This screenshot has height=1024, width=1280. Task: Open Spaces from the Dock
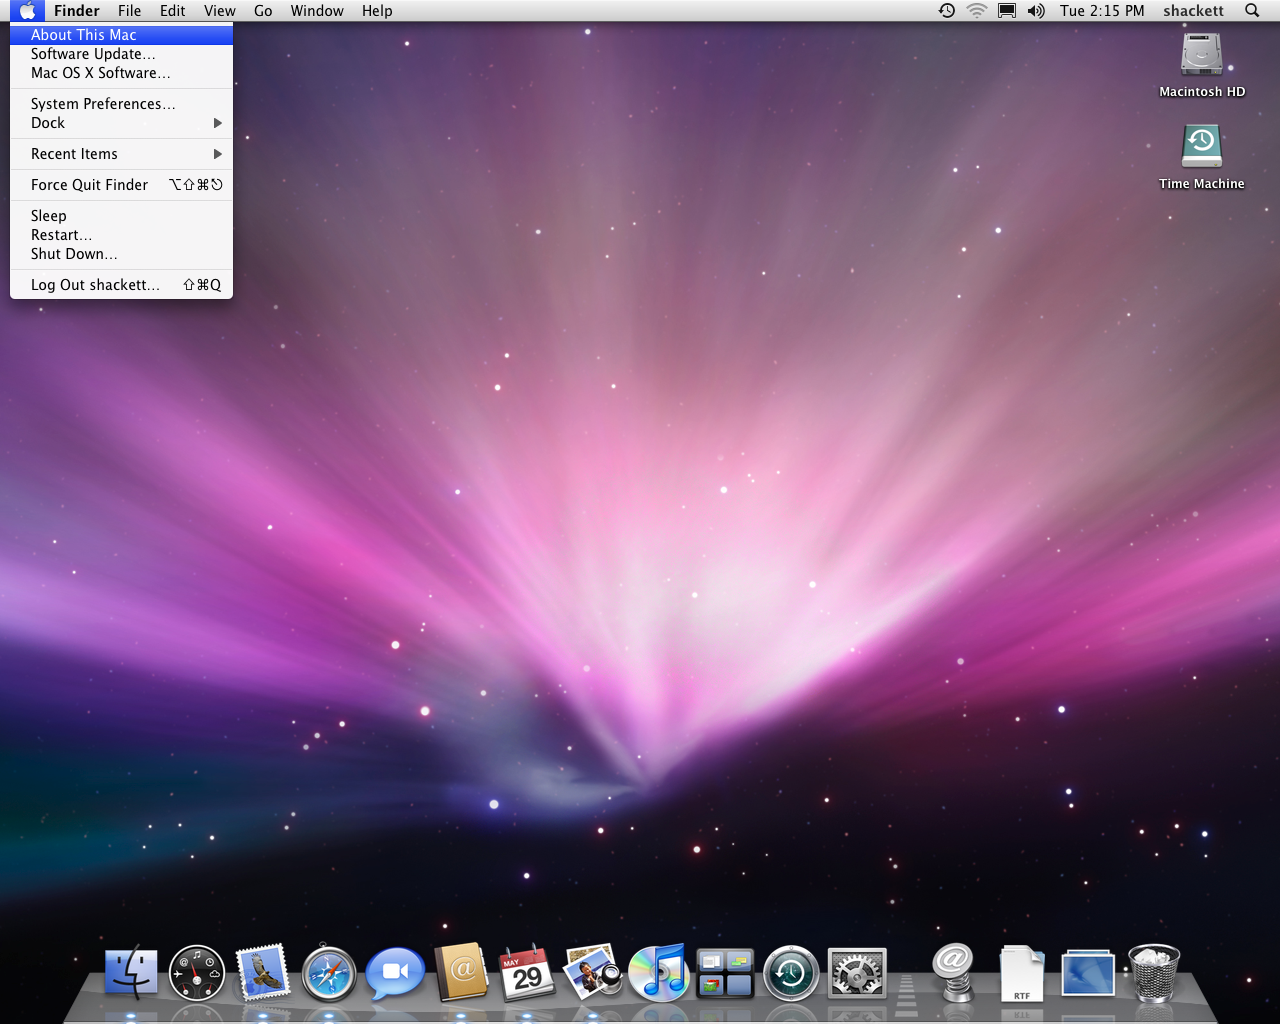tap(725, 973)
